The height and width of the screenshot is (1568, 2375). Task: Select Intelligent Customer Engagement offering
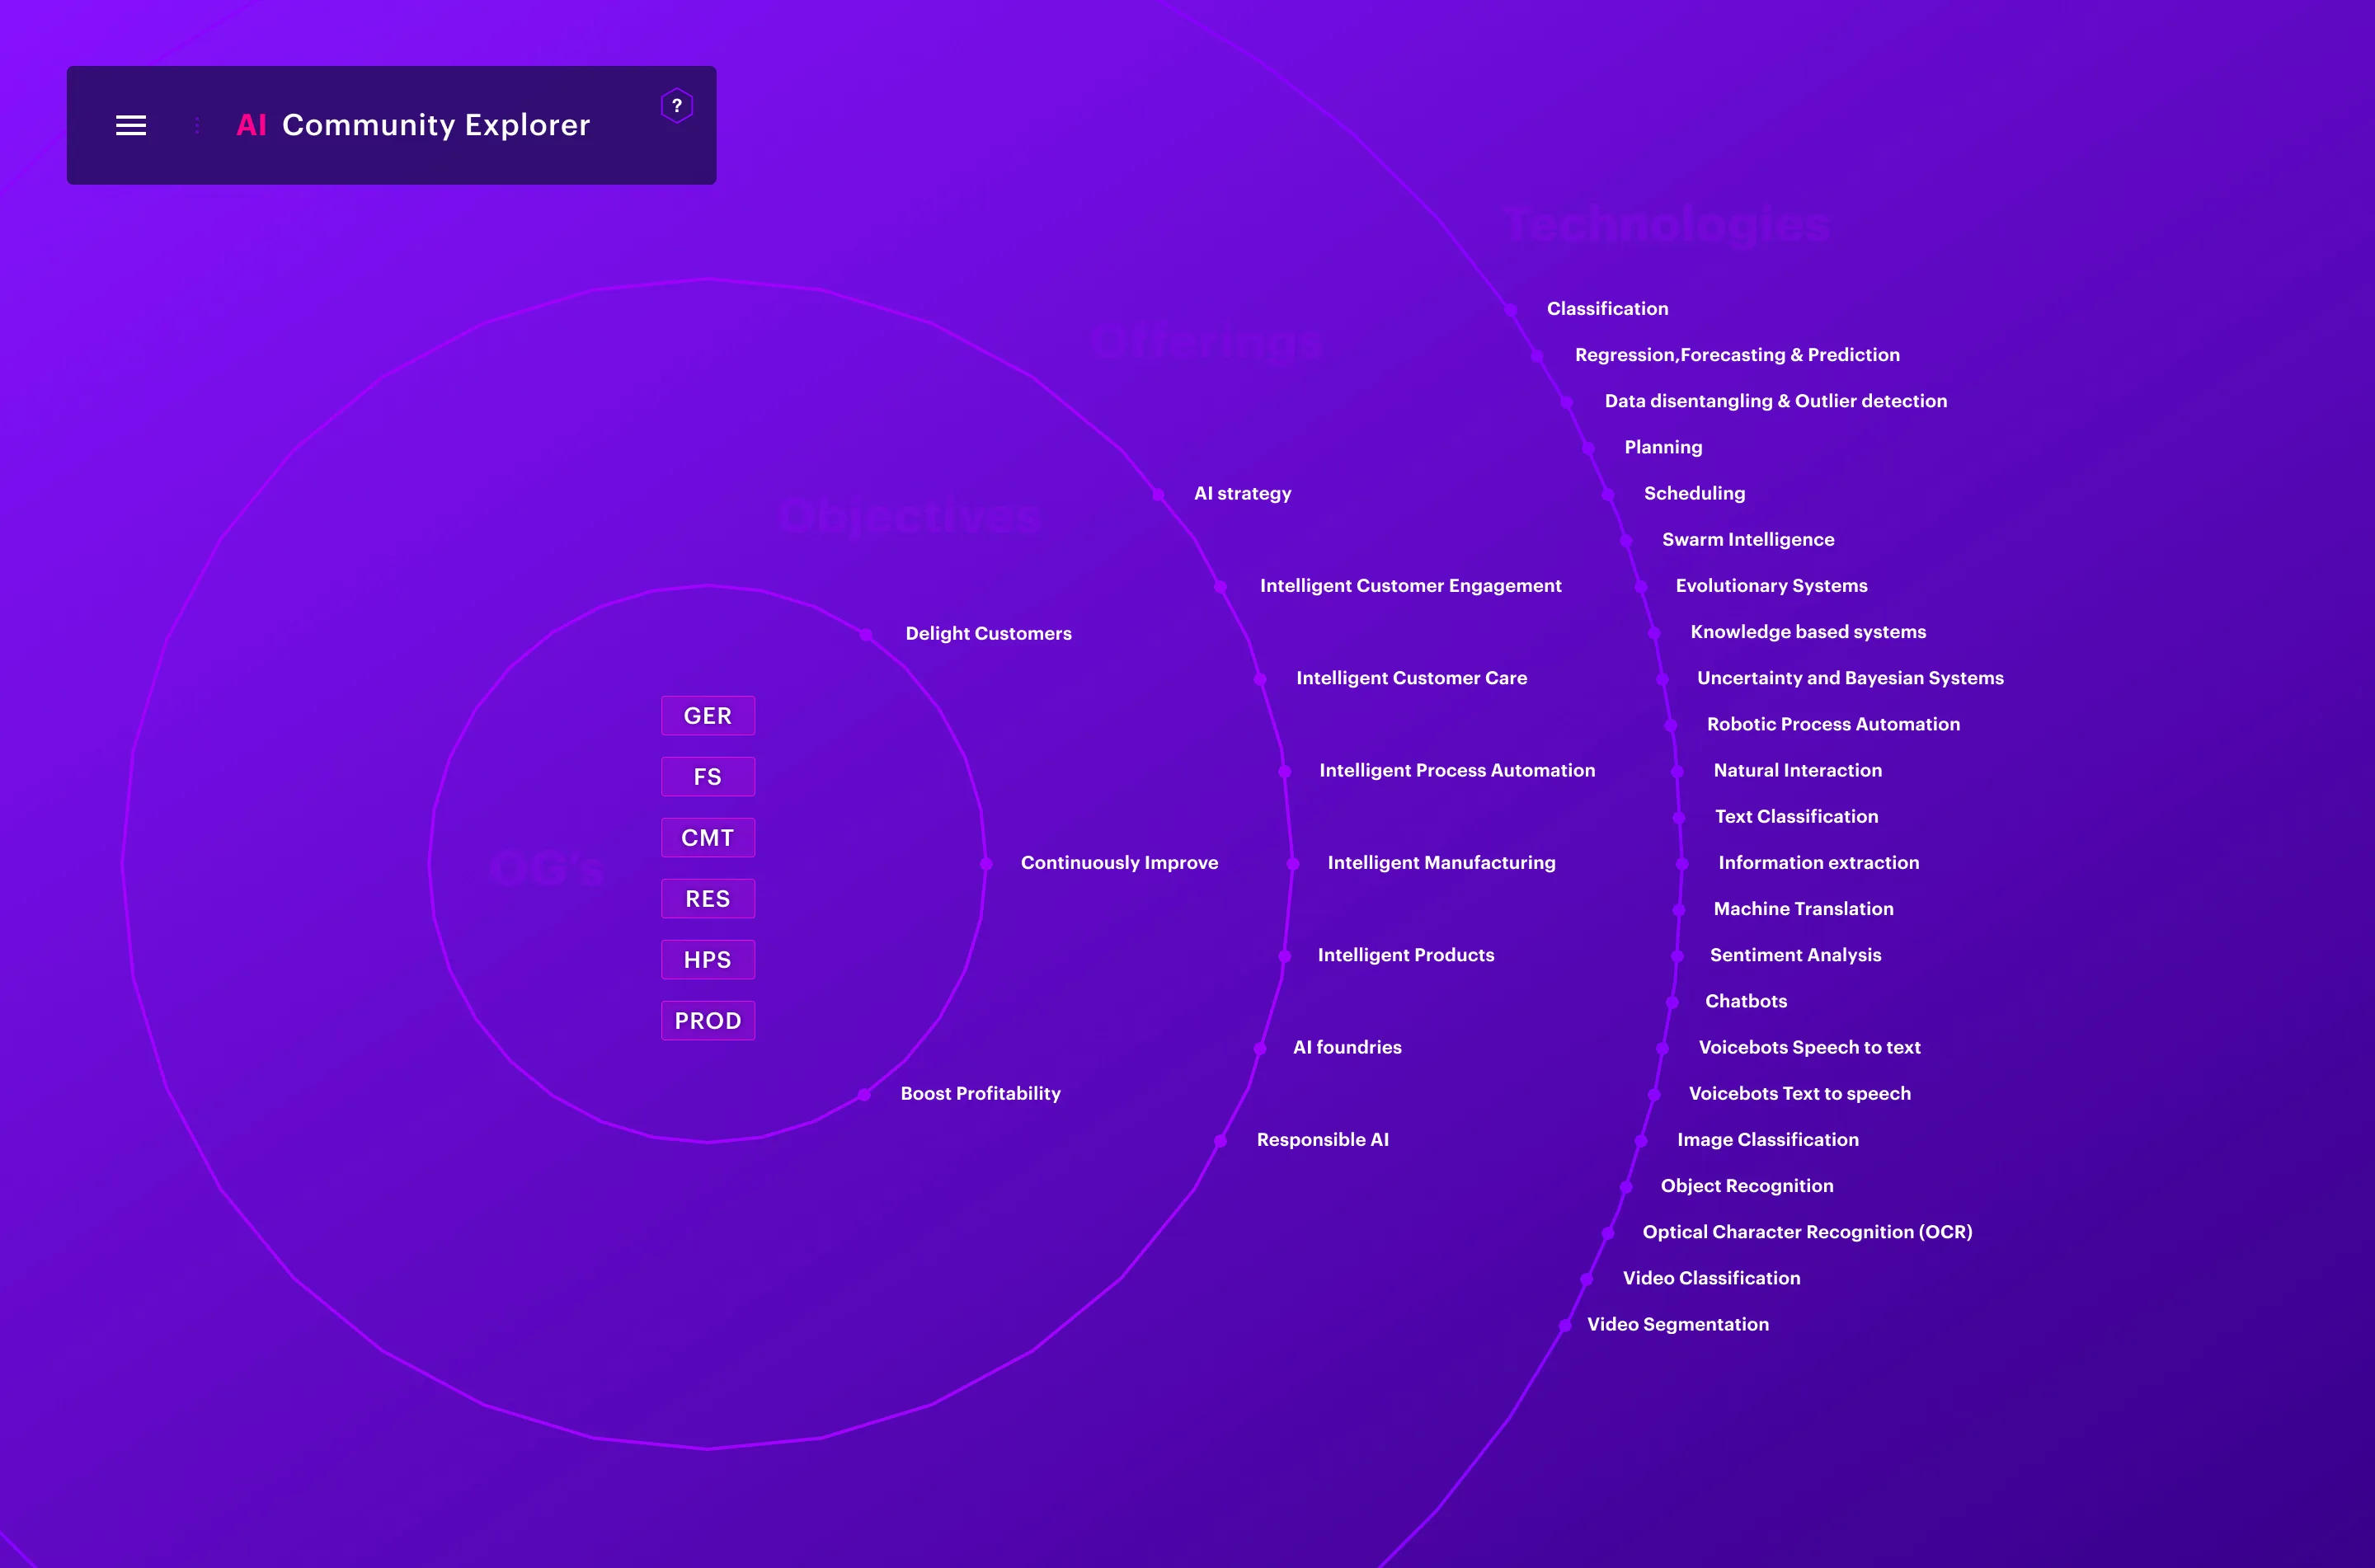pos(1410,585)
